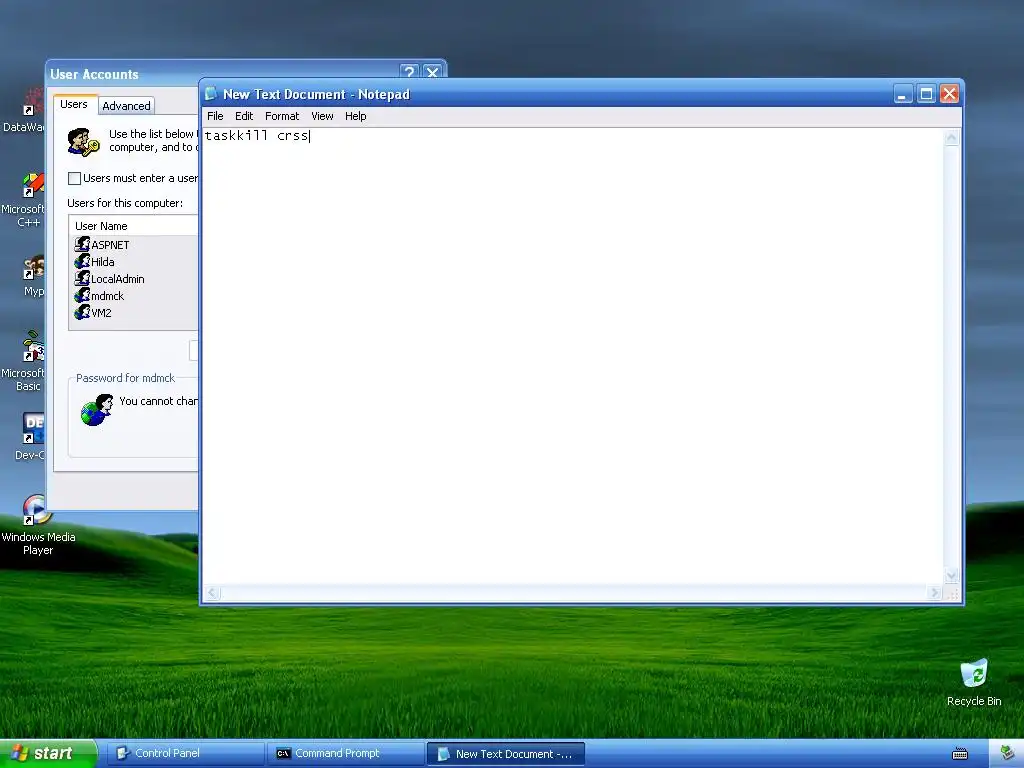Click Notepad vertical scrollbar up arrow
1024x768 pixels.
[952, 138]
